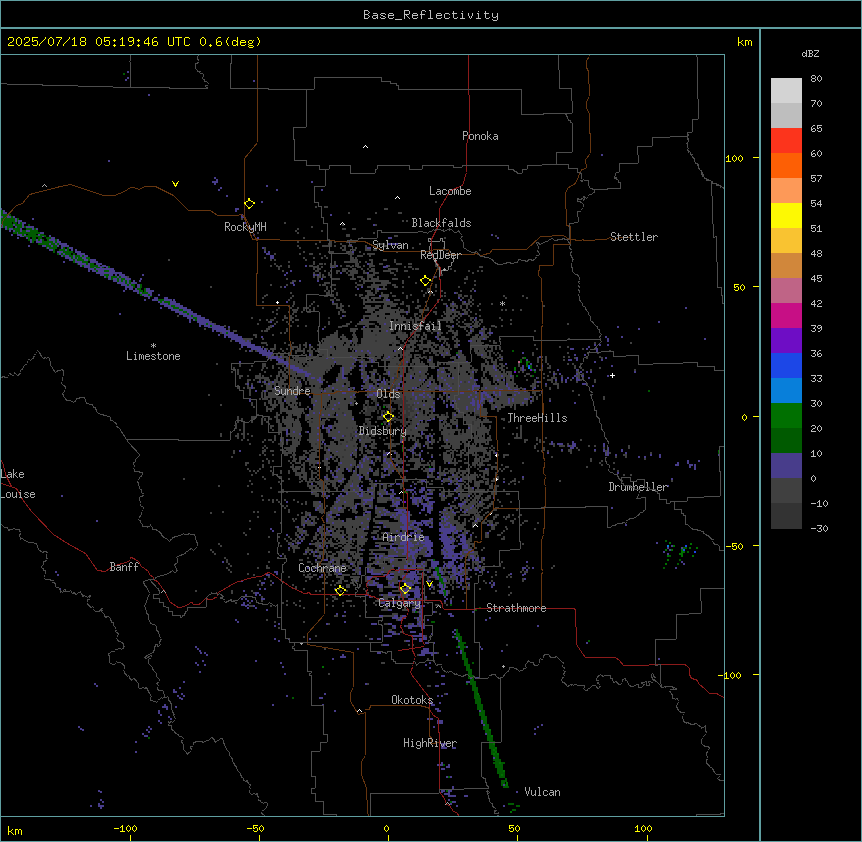
Task: Click the Okotoks town label
Action: [412, 700]
